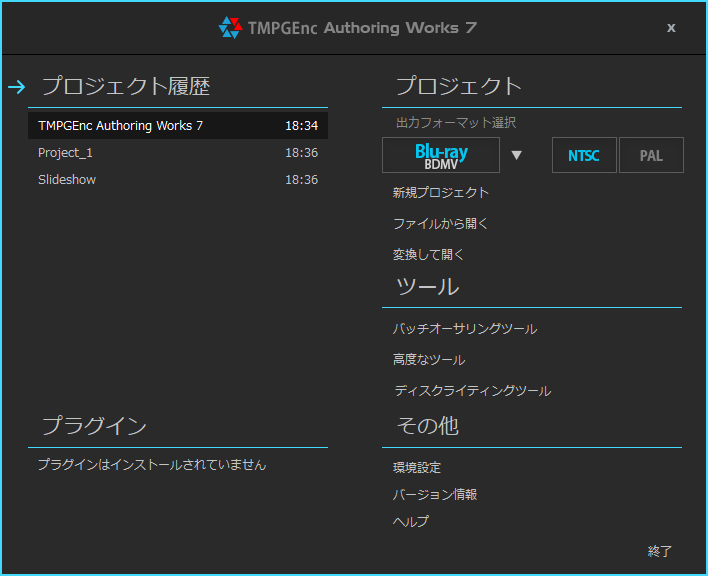Open the Project_1 history entry

(178, 153)
